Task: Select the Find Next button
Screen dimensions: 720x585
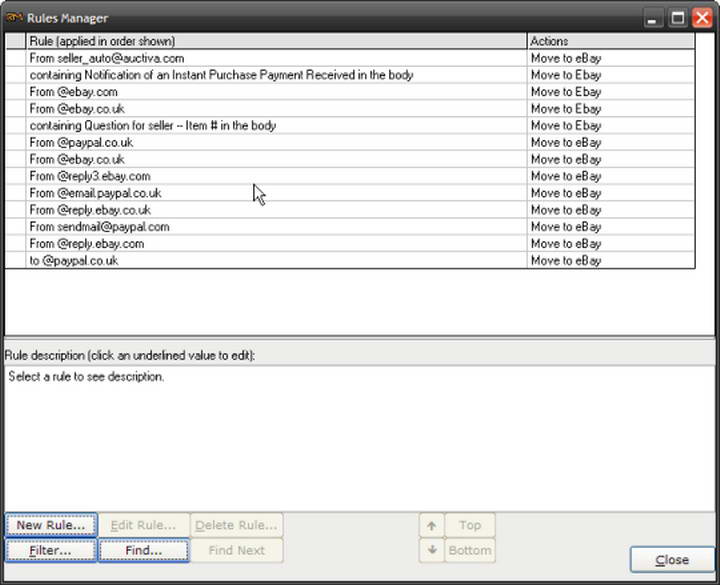Action: tap(236, 550)
